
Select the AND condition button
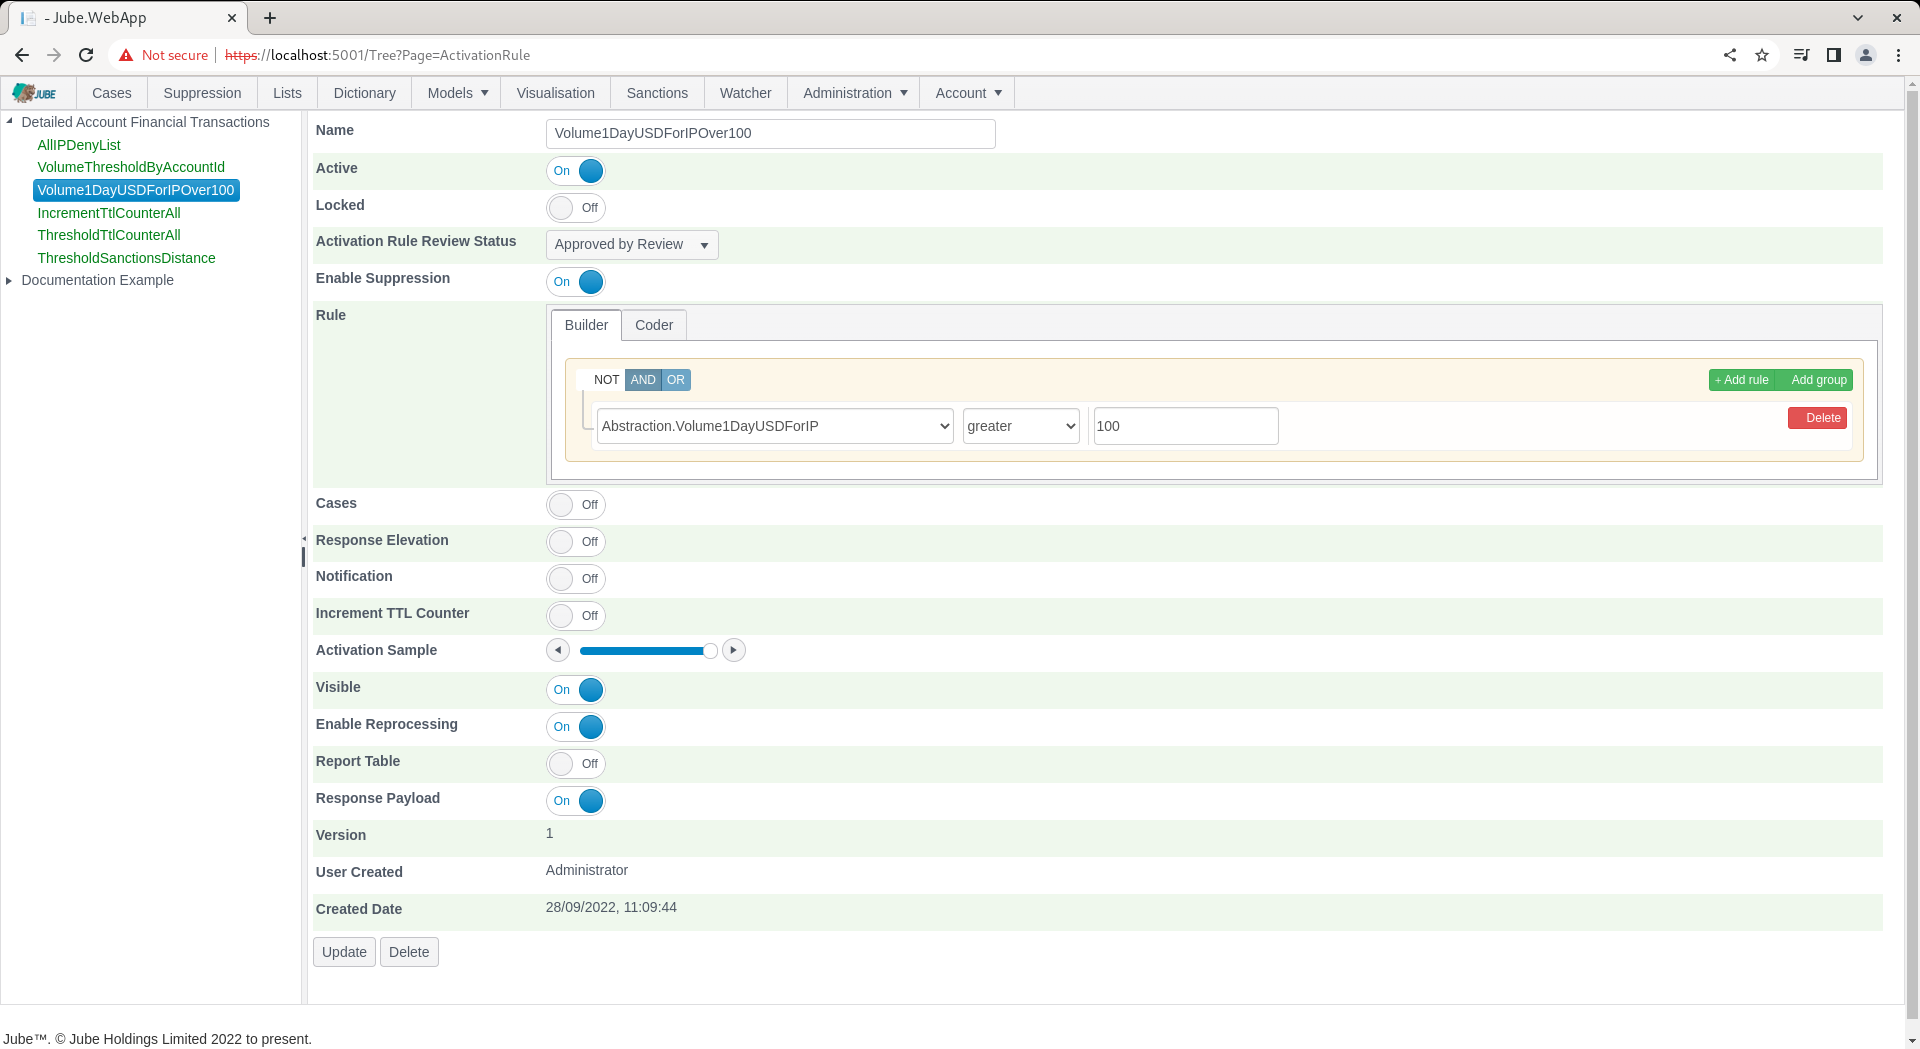click(x=643, y=380)
